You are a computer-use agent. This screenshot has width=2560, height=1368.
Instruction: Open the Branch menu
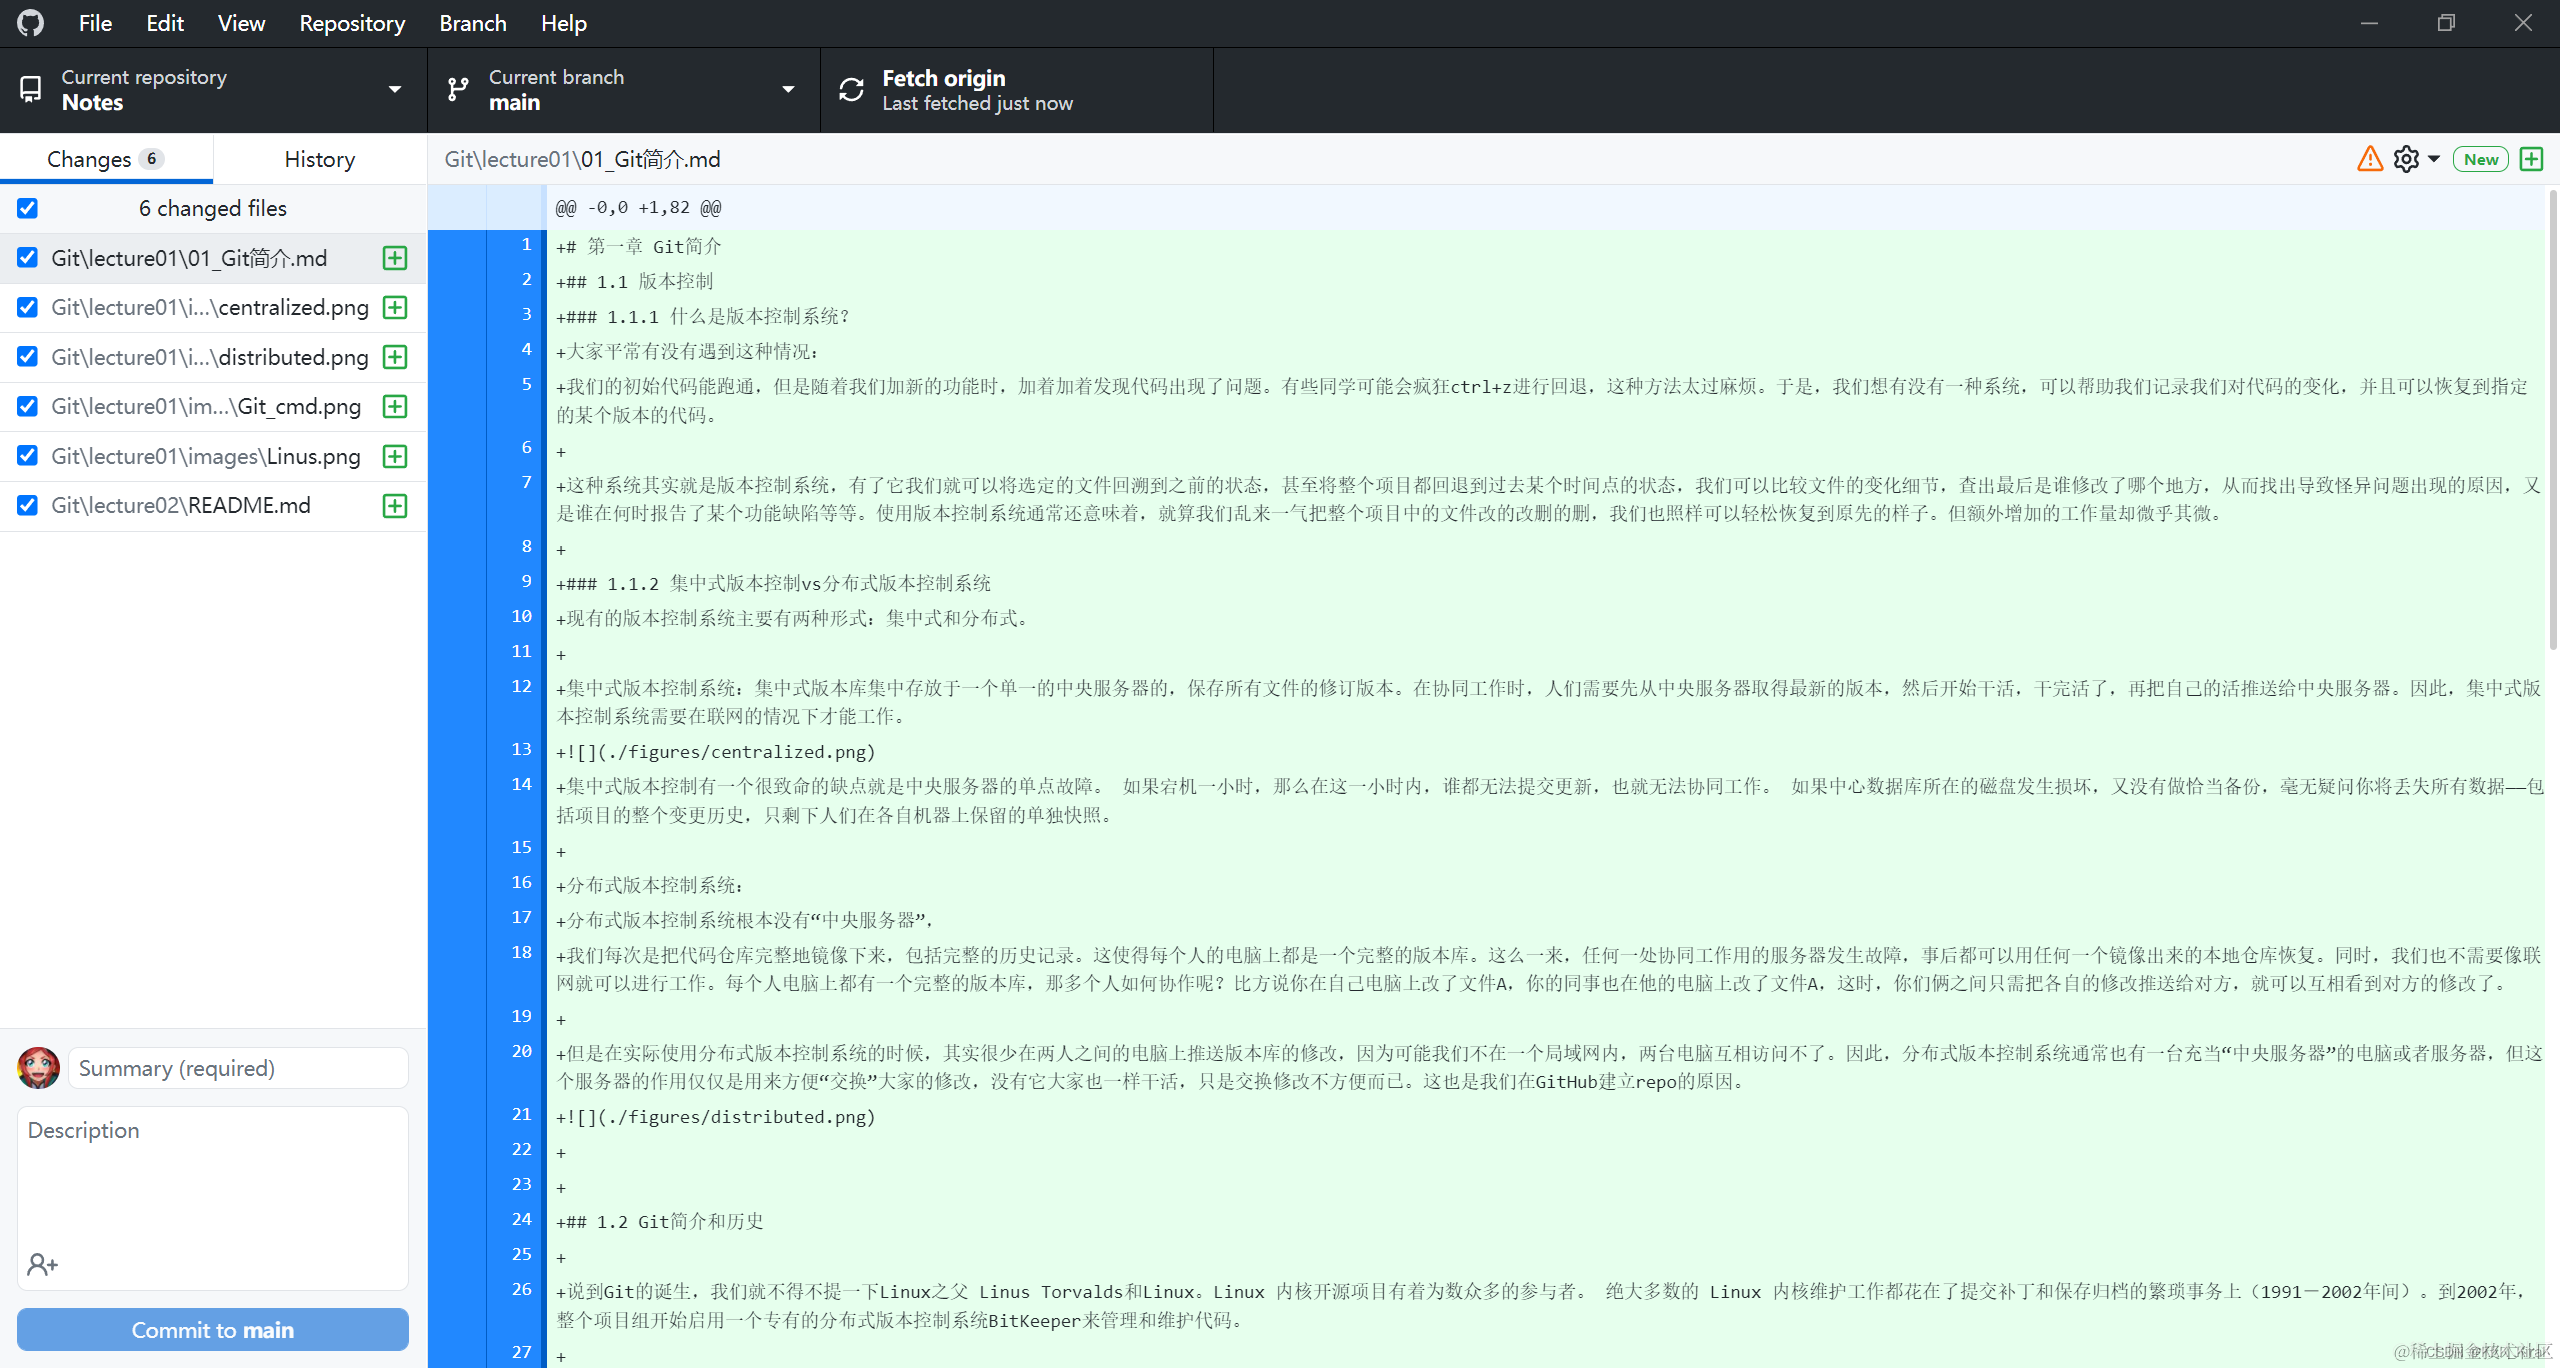coord(472,22)
